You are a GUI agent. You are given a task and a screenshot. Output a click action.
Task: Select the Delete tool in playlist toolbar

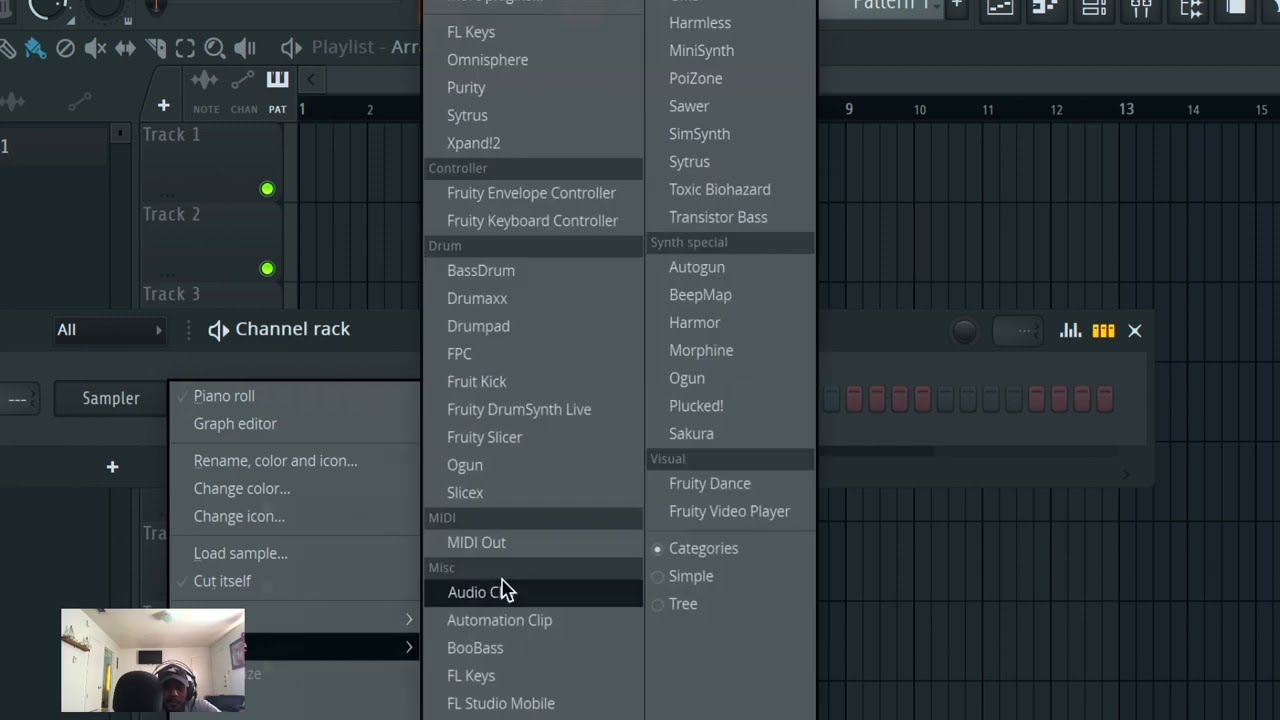(65, 48)
